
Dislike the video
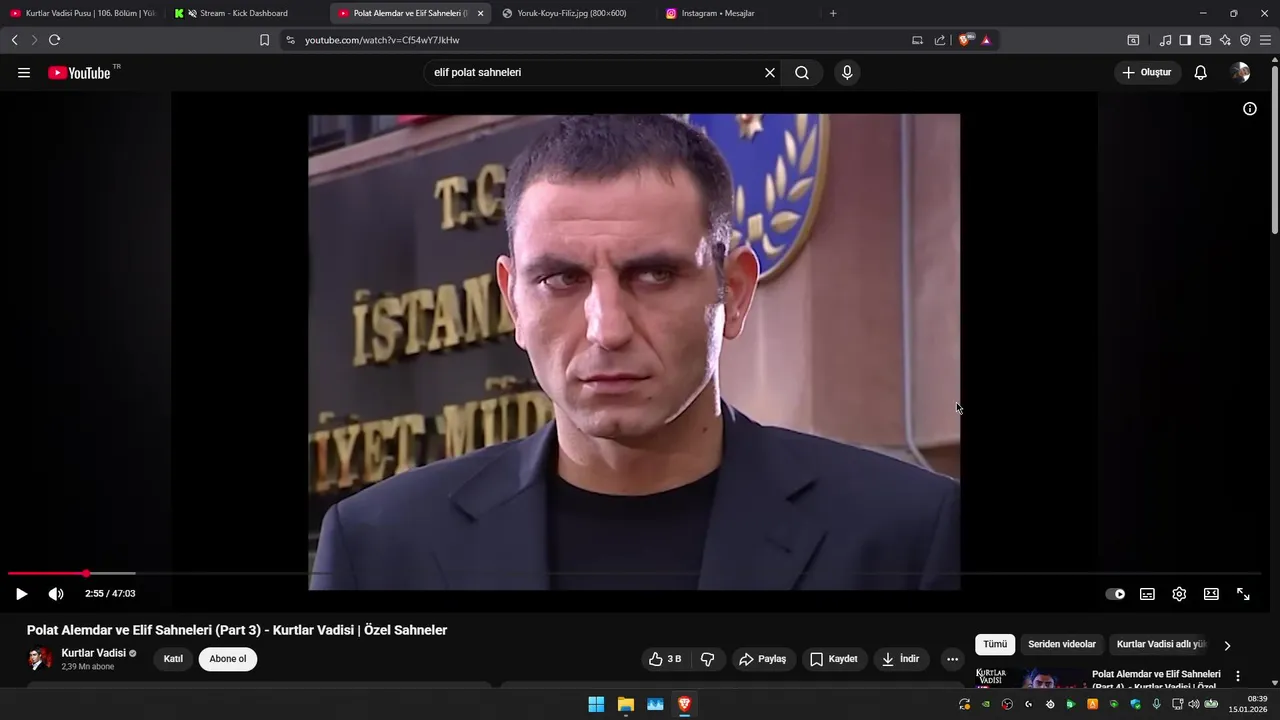708,659
